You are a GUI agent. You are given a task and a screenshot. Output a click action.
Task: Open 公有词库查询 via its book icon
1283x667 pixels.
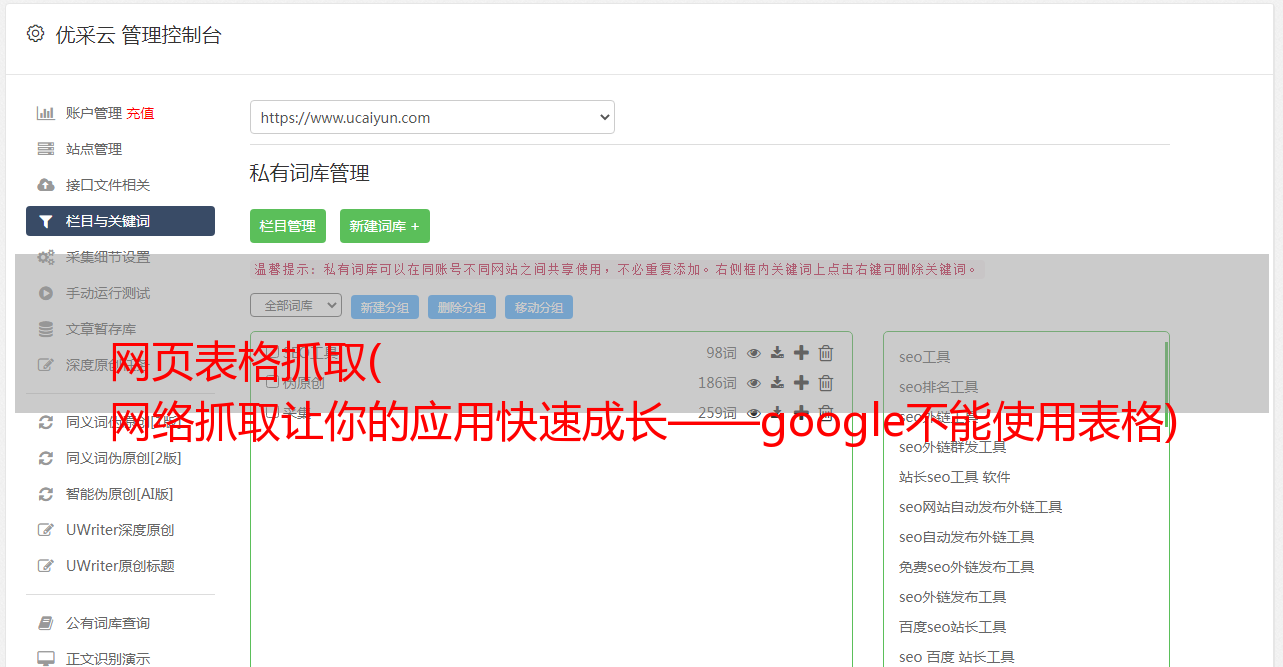(45, 623)
